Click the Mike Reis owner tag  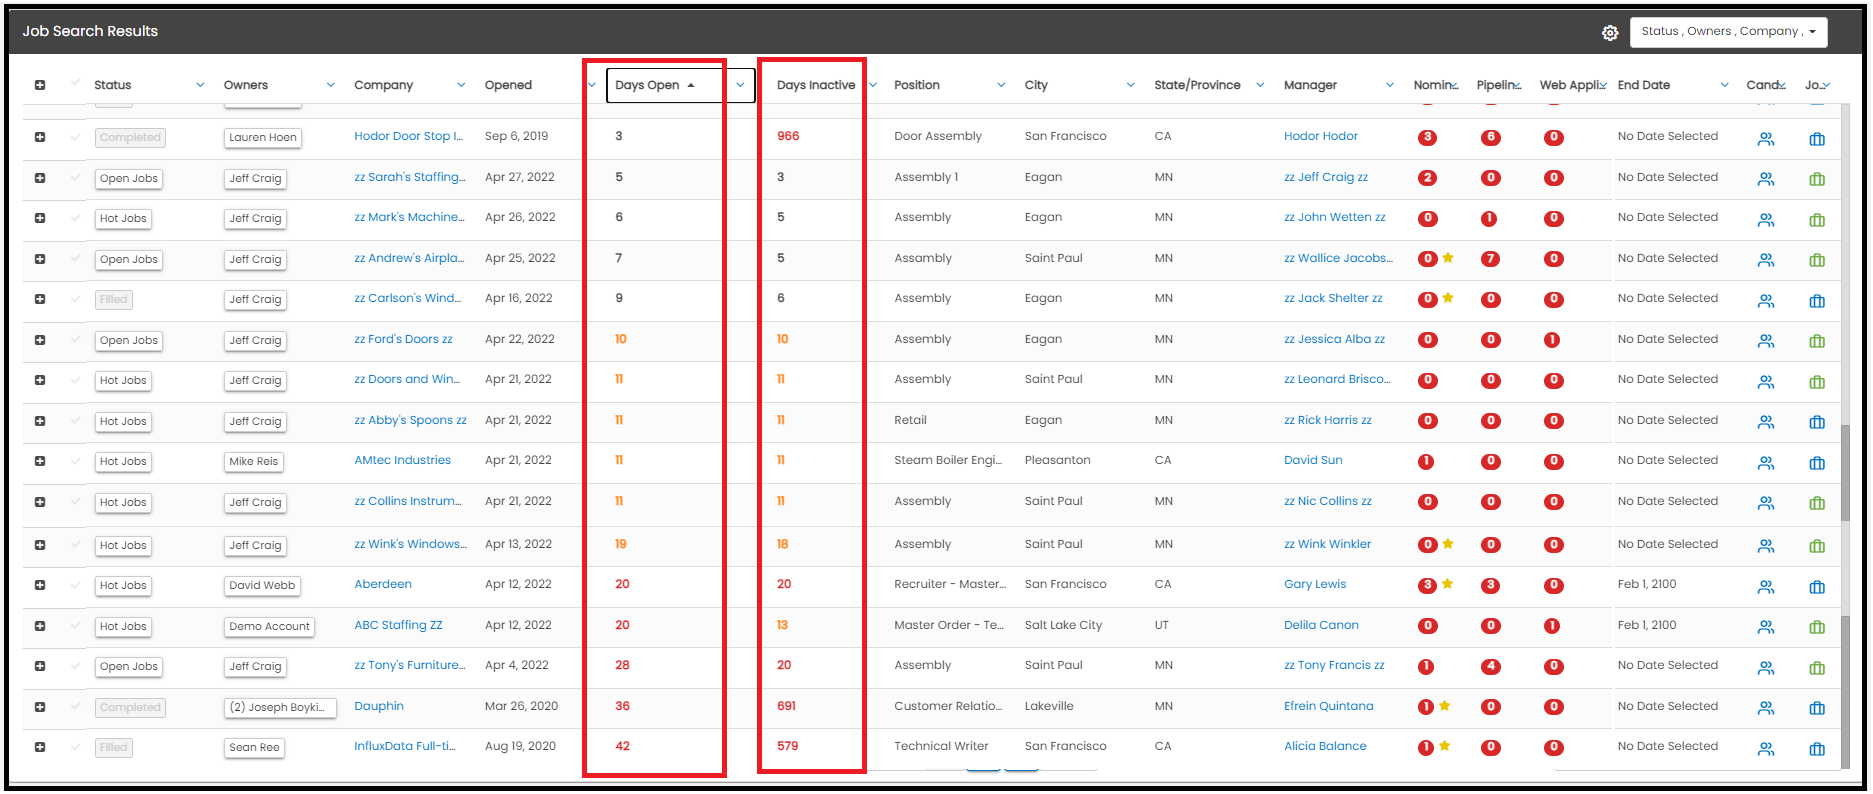point(254,462)
